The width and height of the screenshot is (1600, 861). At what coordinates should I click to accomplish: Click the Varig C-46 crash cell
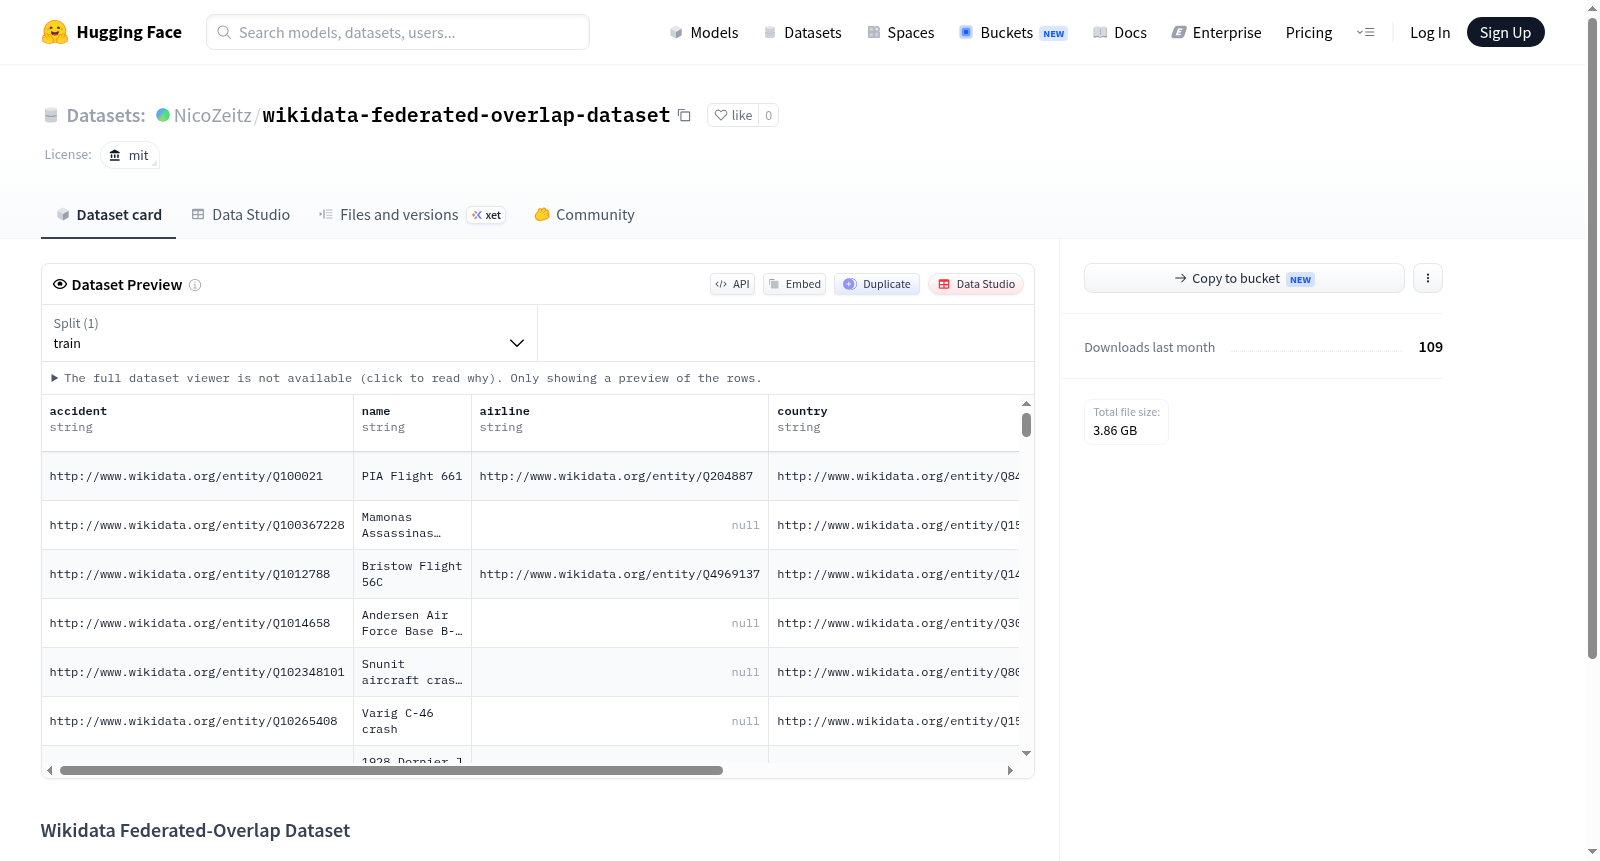pos(412,721)
